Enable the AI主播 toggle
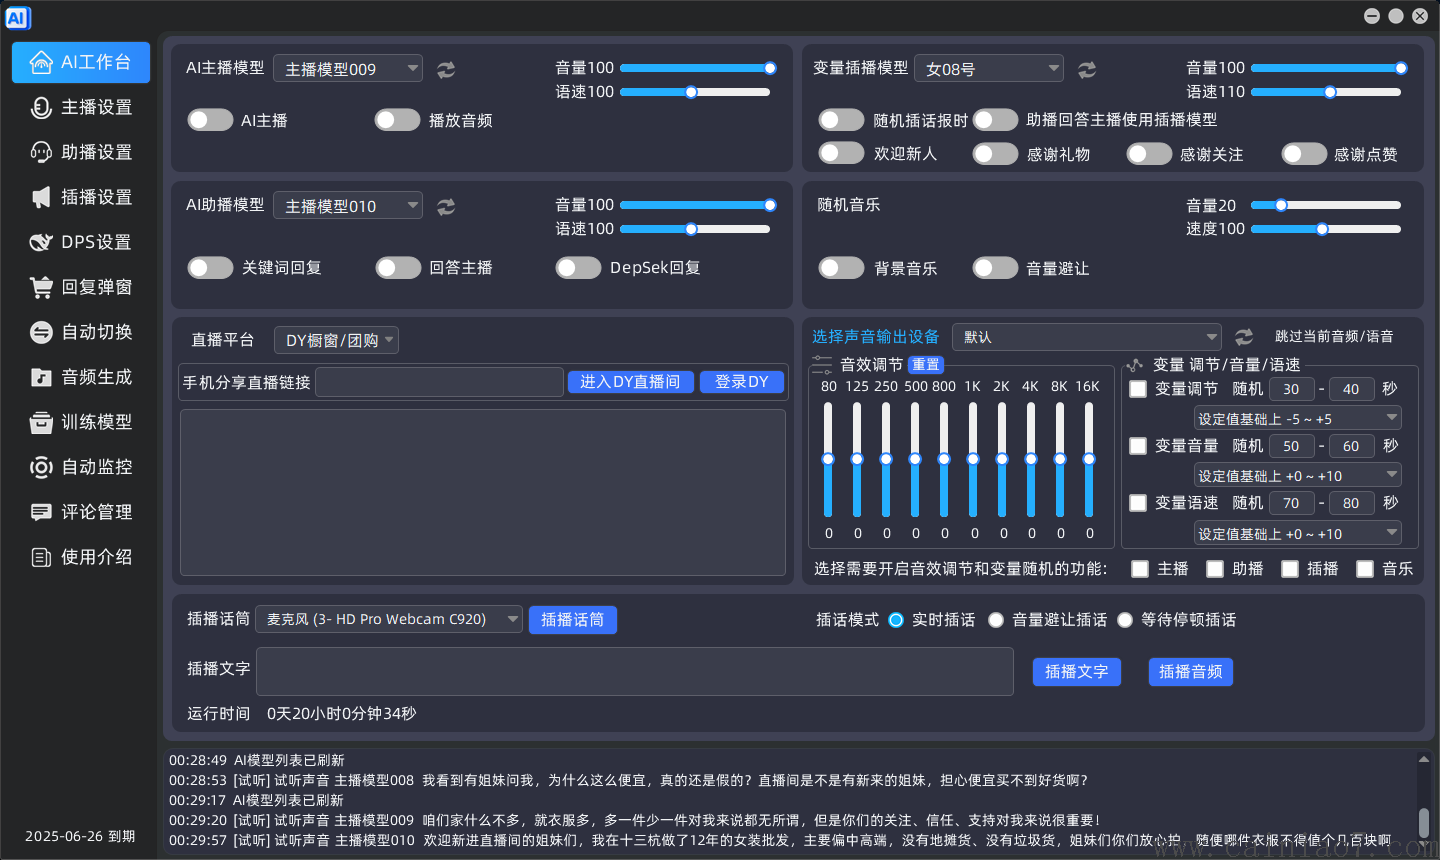The height and width of the screenshot is (860, 1440). 210,119
